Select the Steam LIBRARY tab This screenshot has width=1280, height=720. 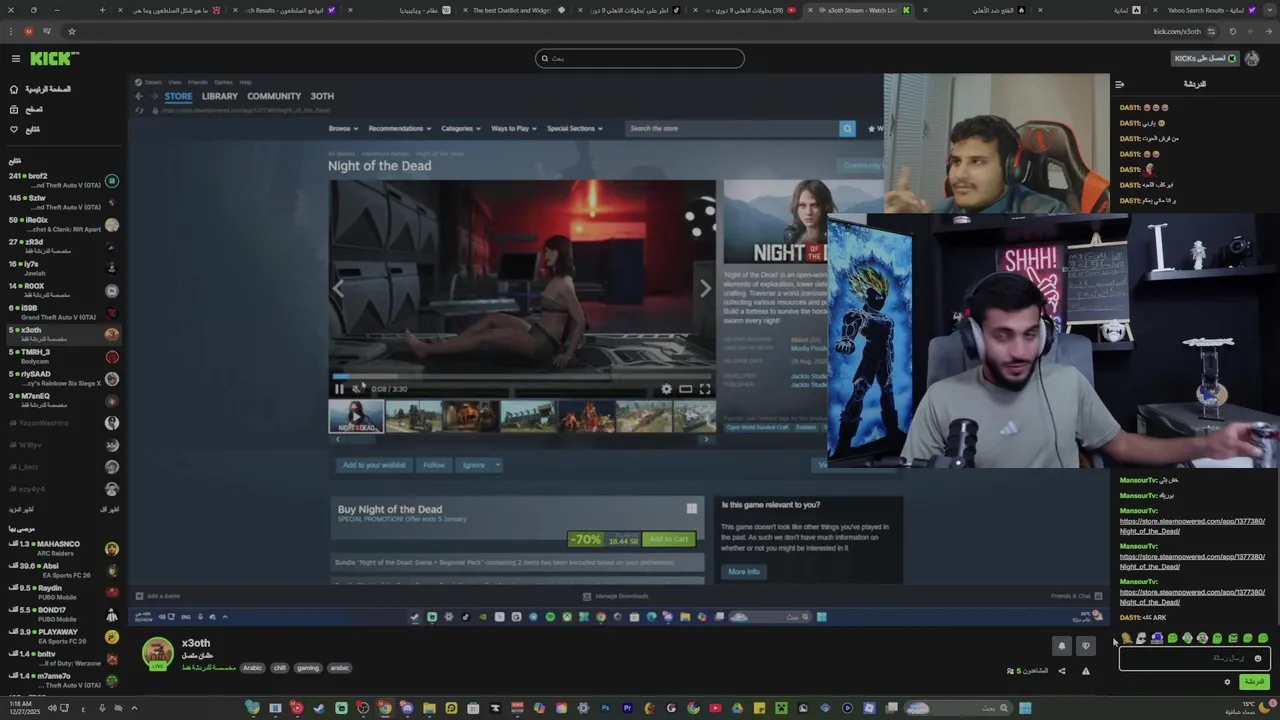click(x=220, y=96)
